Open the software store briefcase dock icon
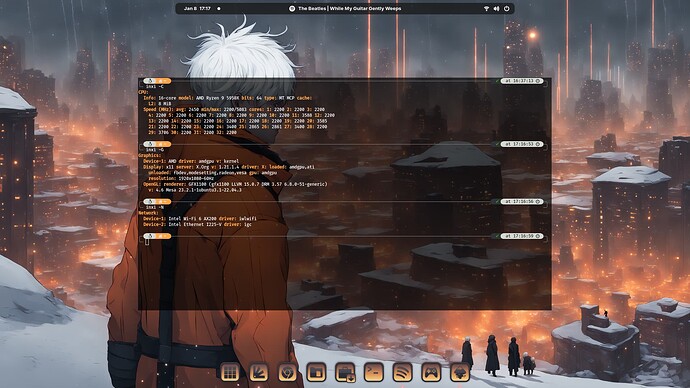Screen dimensions: 690x388 pos(345,373)
